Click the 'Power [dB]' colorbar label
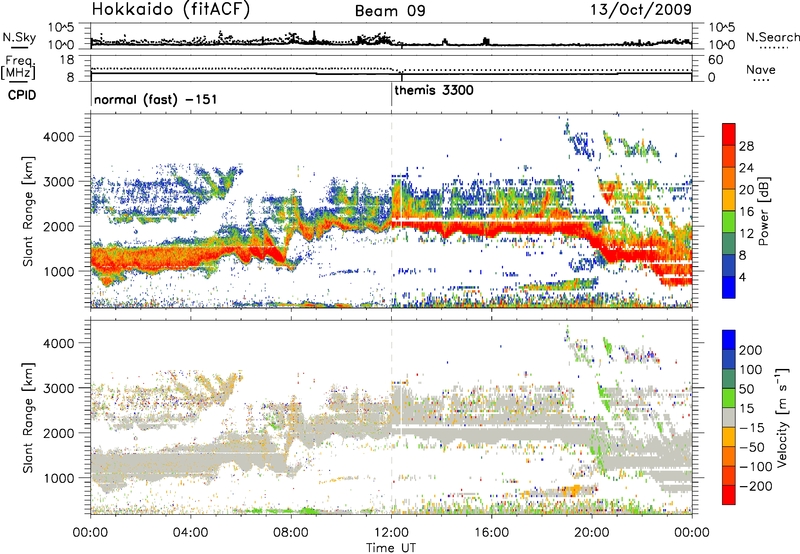 763,211
